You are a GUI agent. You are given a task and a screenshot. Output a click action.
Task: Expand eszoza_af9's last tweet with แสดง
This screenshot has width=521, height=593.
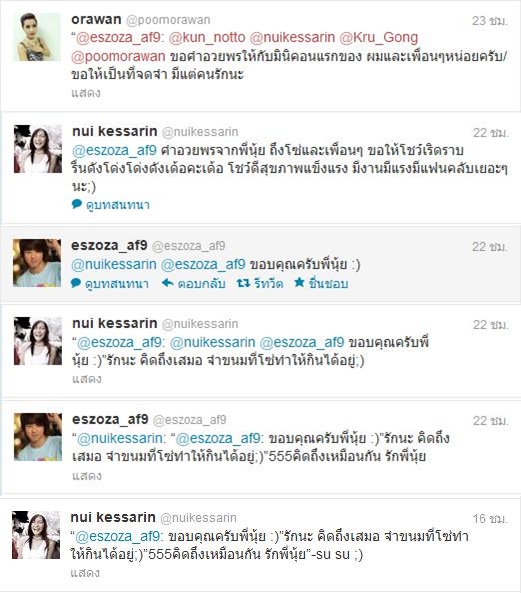tap(87, 475)
